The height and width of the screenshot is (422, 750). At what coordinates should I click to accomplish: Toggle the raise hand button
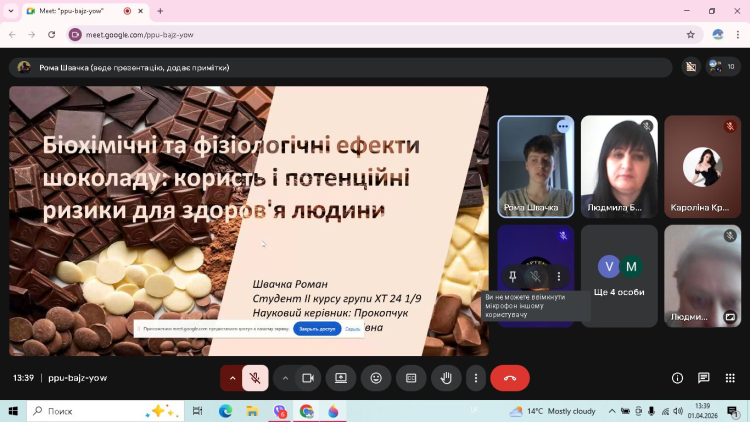click(446, 378)
